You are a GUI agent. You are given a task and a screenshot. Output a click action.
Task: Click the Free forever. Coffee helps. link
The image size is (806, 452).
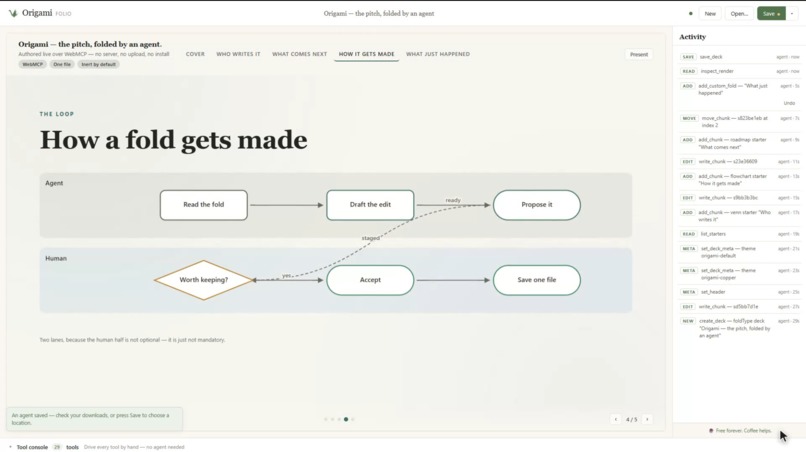(743, 431)
